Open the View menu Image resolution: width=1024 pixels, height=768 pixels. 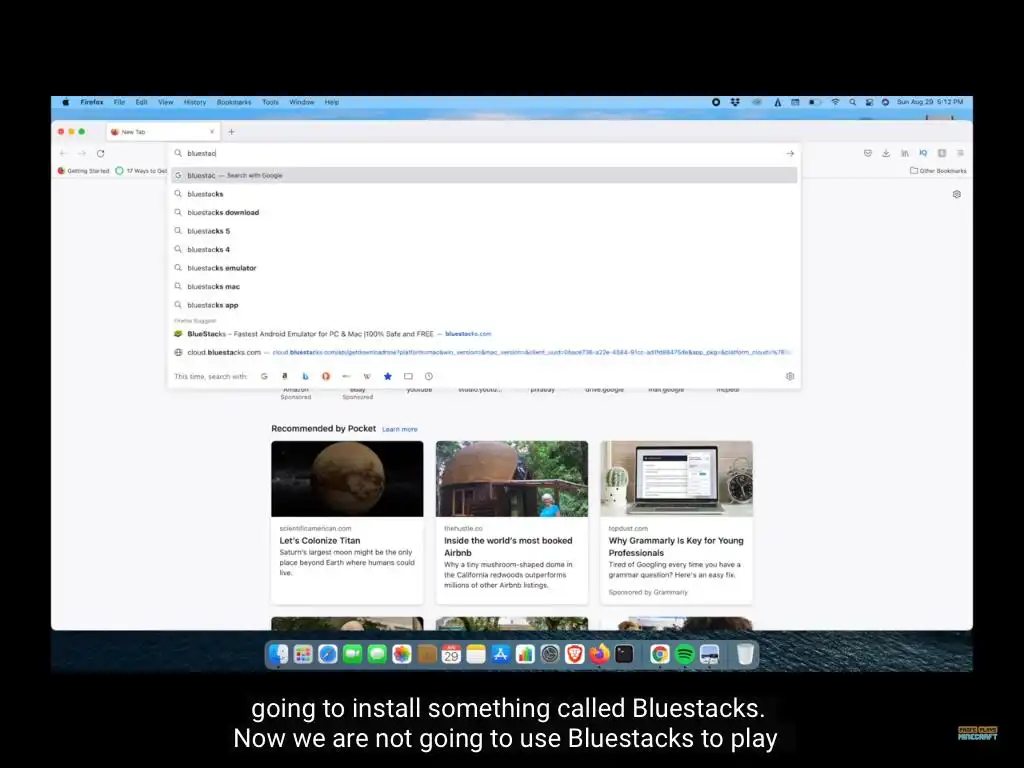(x=166, y=103)
